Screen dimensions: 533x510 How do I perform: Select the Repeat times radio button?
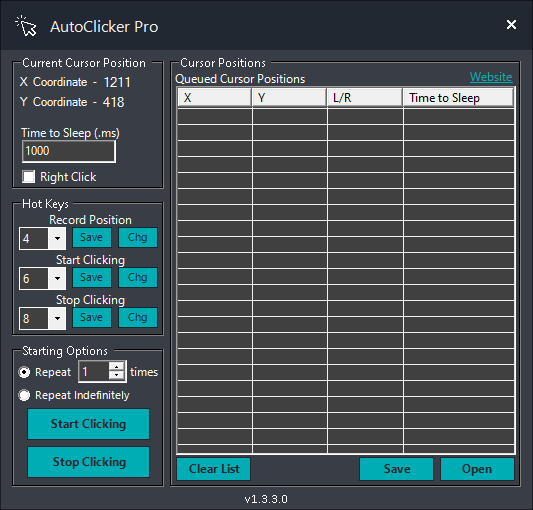(24, 372)
